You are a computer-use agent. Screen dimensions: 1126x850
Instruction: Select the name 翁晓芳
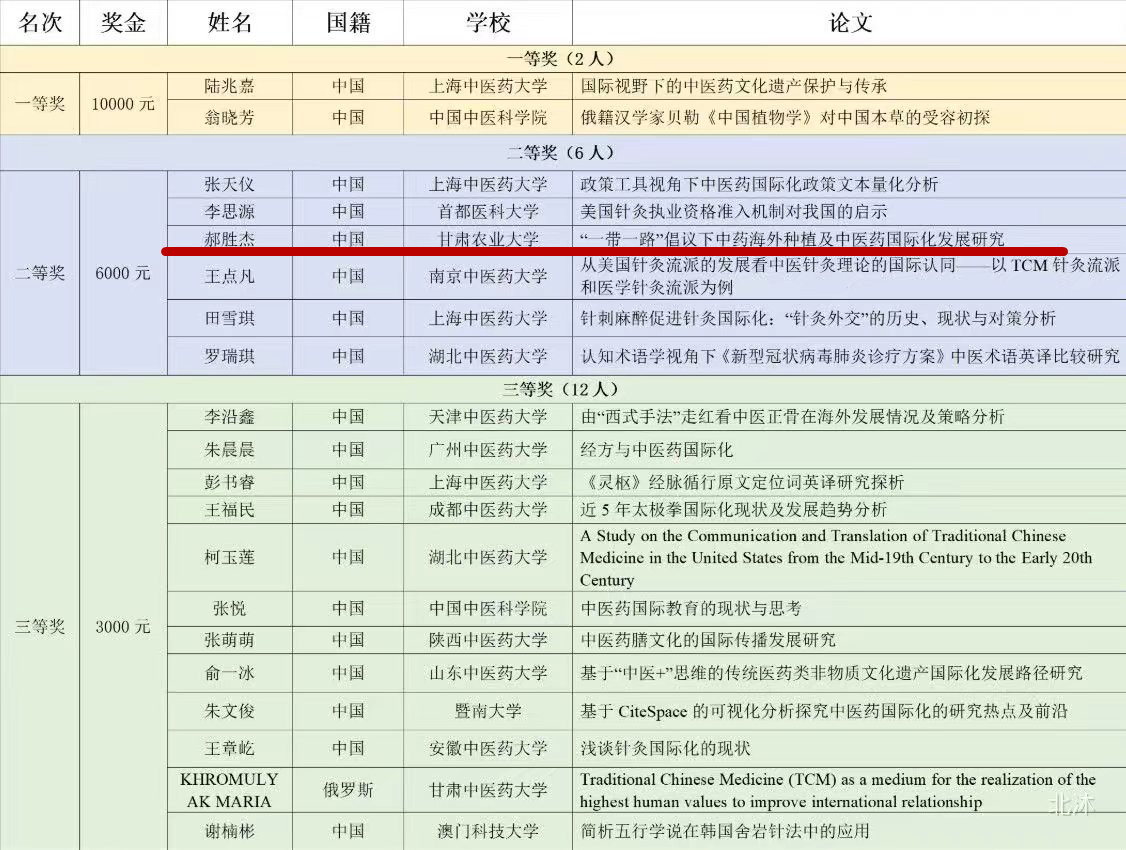(230, 117)
